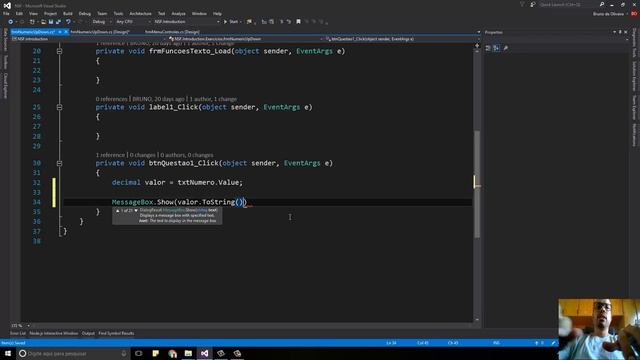The width and height of the screenshot is (640, 360).
Task: Click the previous overload arrow in tooltip
Action: 118,211
